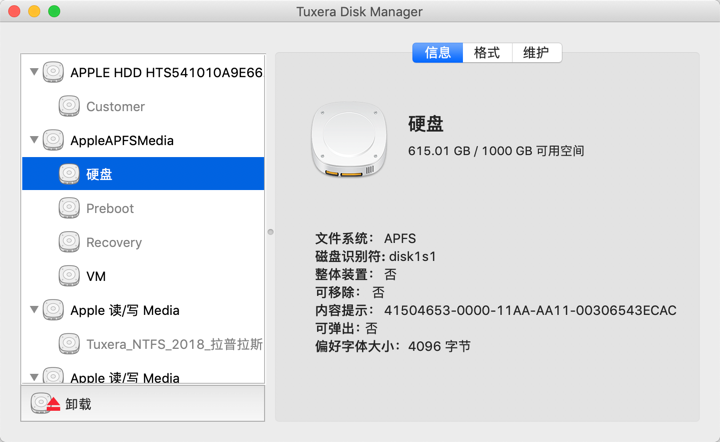Collapse the APPLE HDD HTS541010A9E66 tree
Image resolution: width=720 pixels, height=442 pixels.
coord(34,72)
